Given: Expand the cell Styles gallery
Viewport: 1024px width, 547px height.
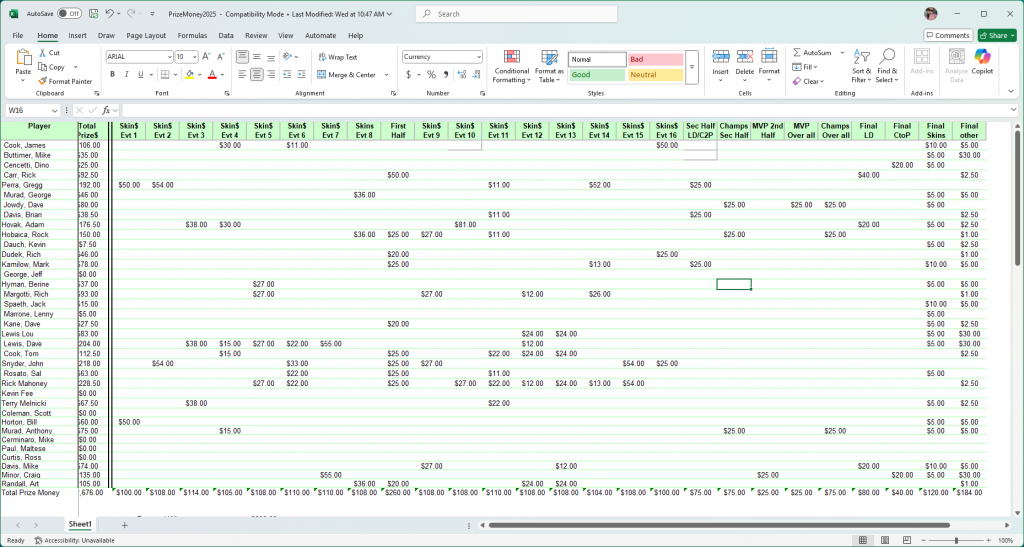Looking at the screenshot, I should (692, 68).
